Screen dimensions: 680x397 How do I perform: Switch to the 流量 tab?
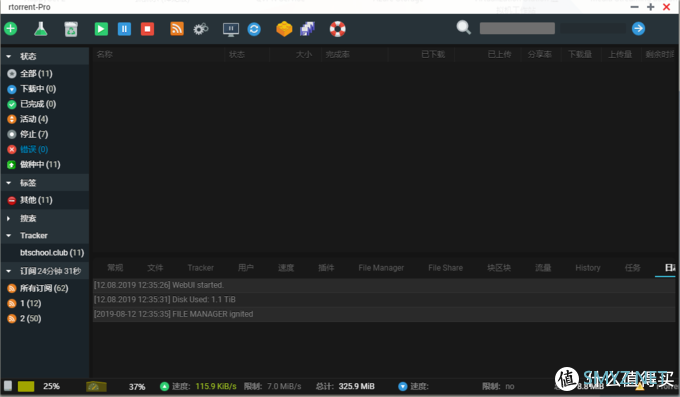click(x=543, y=268)
